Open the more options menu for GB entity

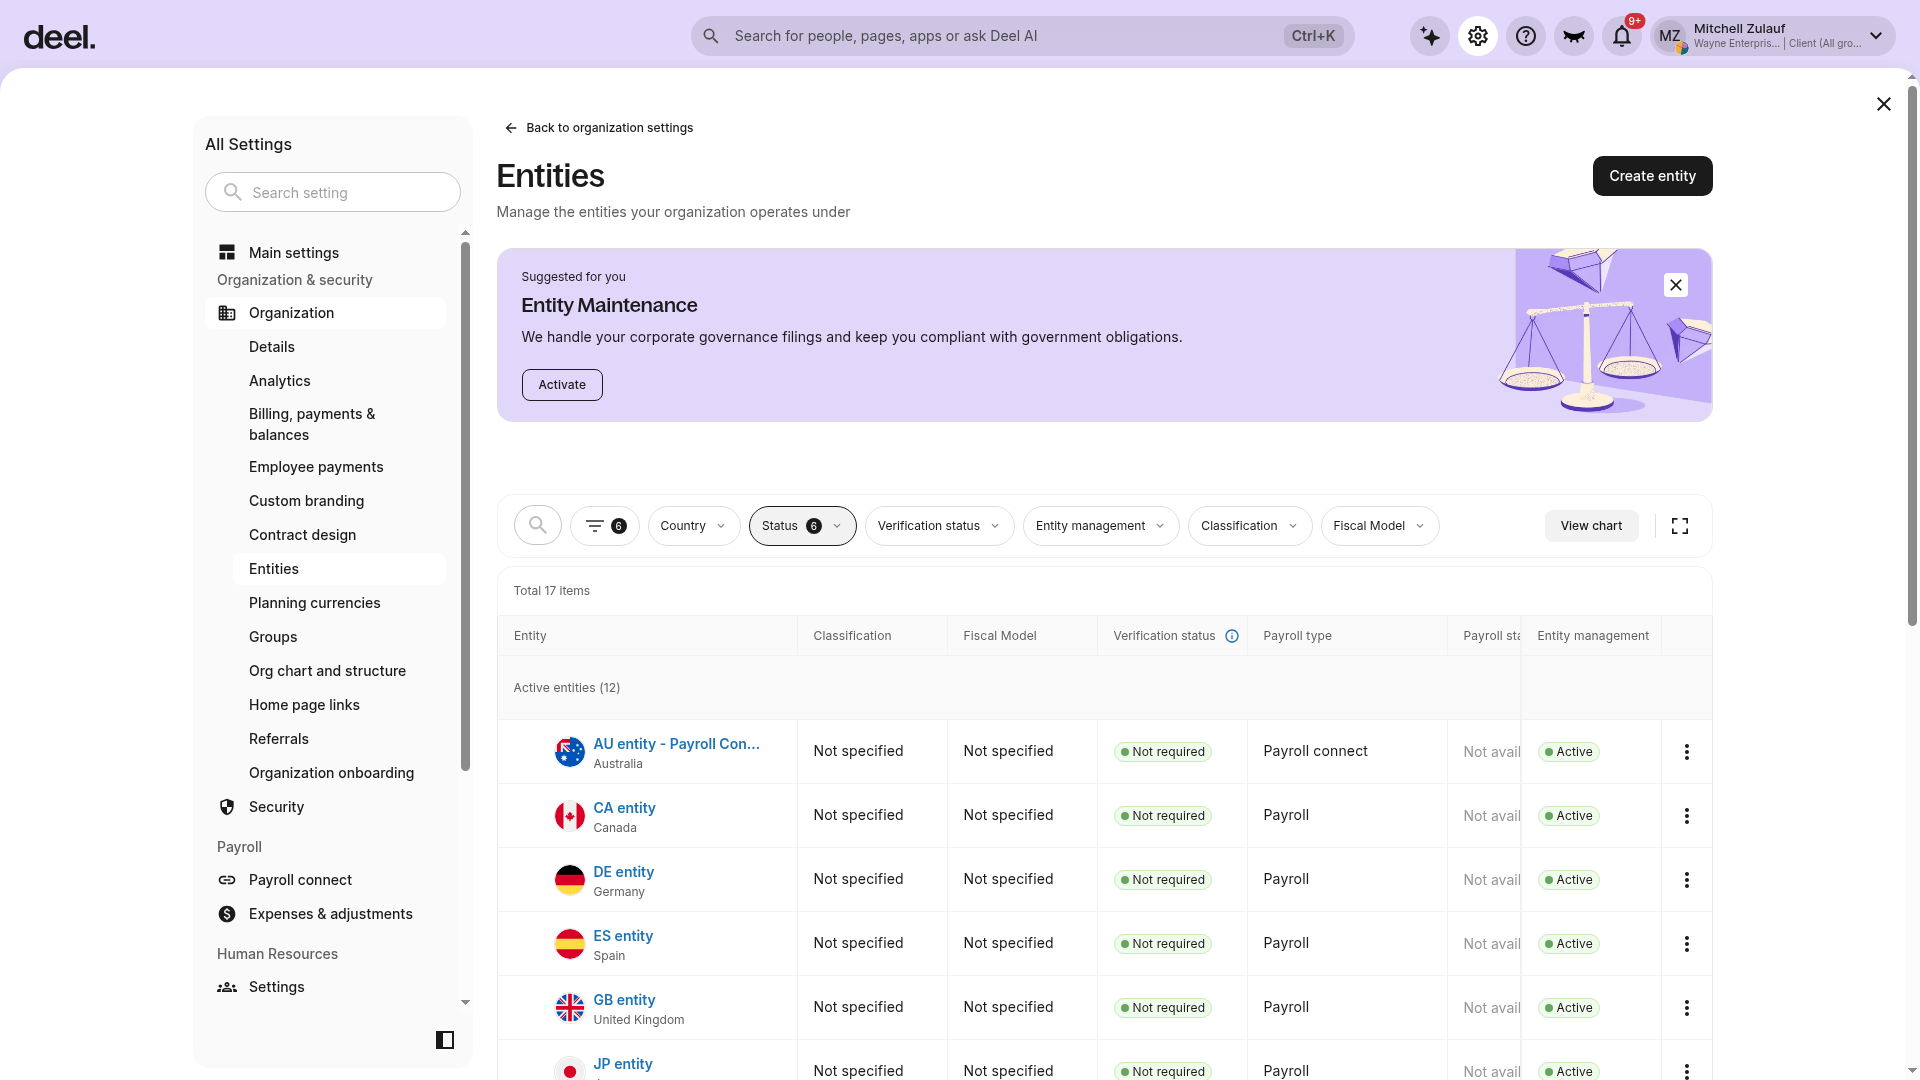coord(1687,1008)
